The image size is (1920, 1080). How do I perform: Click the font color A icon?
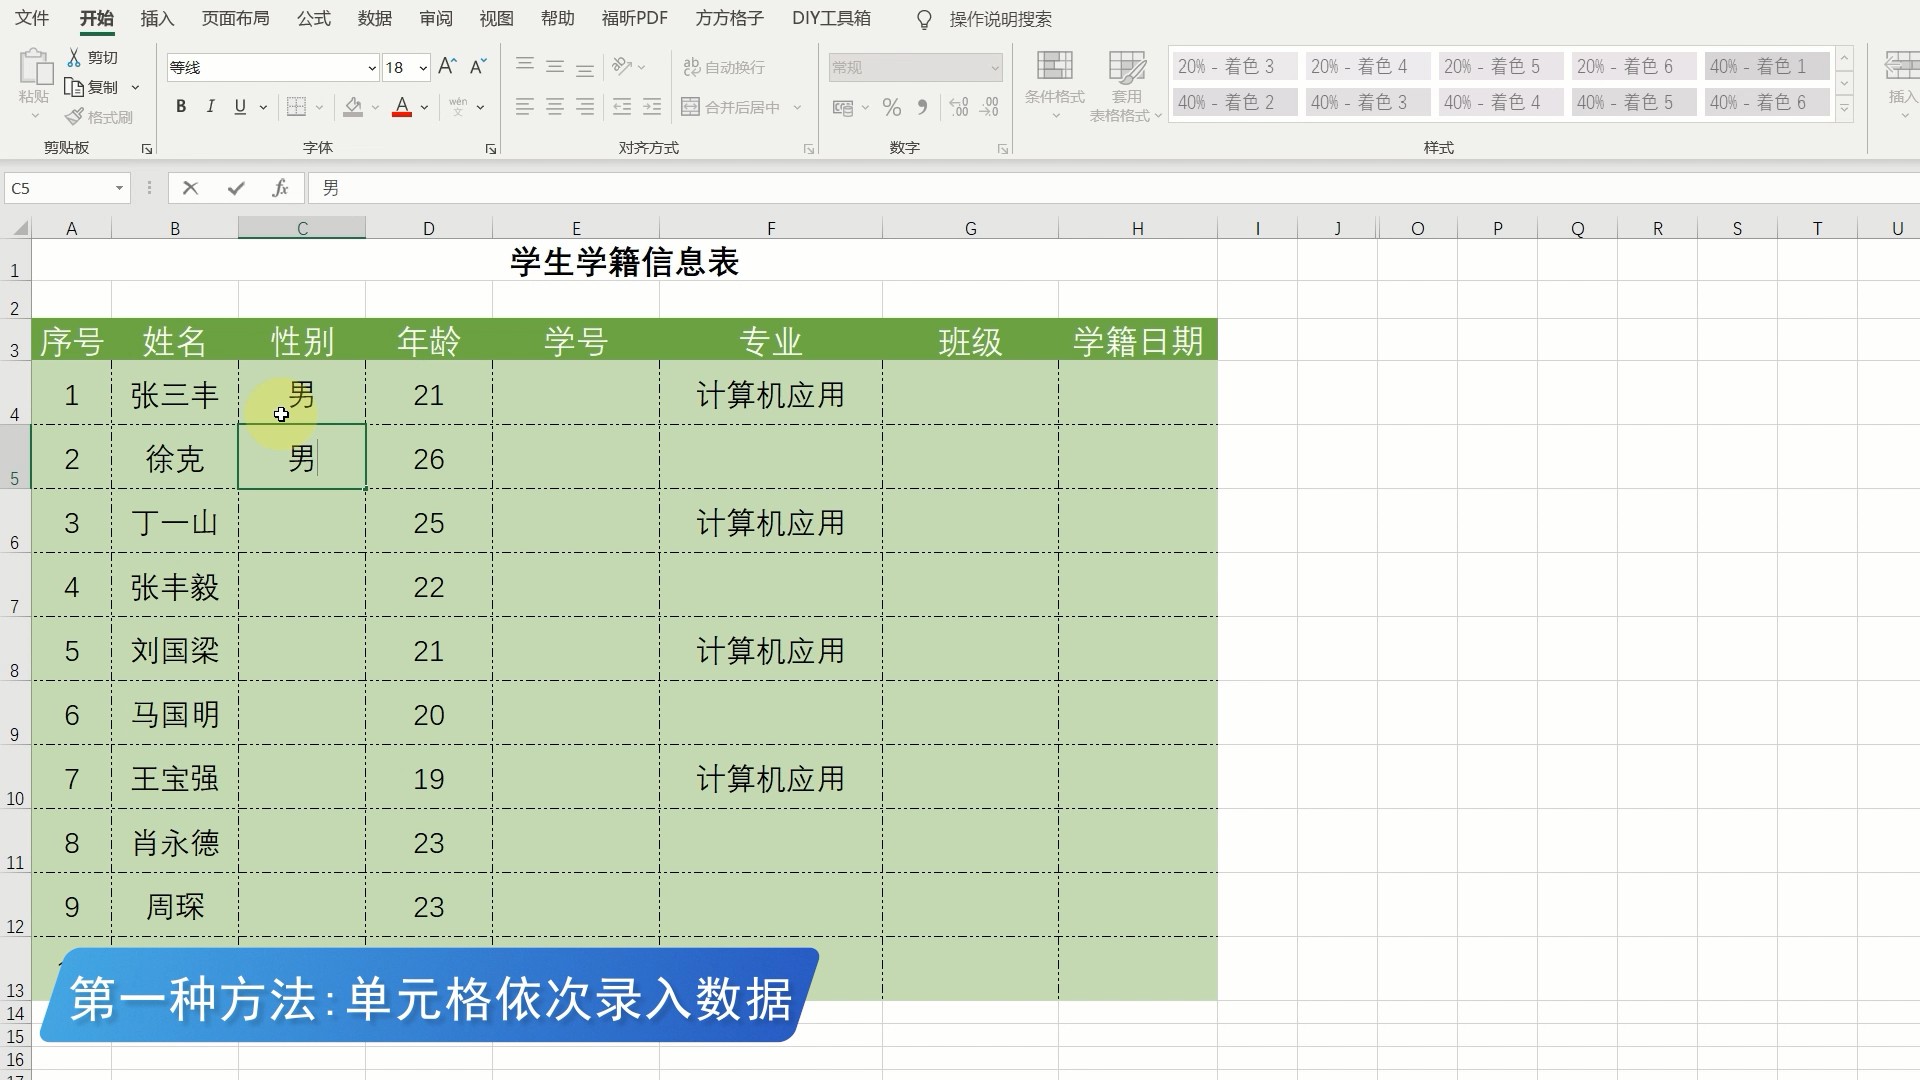coord(402,107)
